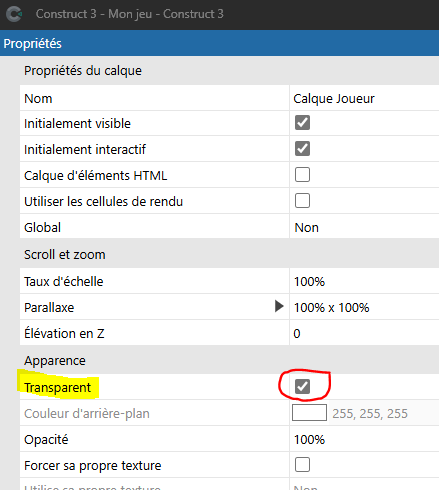Viewport: 439px width, 490px height.
Task: Open the Couleur d'arrière-plan color swatch
Action: tap(309, 413)
